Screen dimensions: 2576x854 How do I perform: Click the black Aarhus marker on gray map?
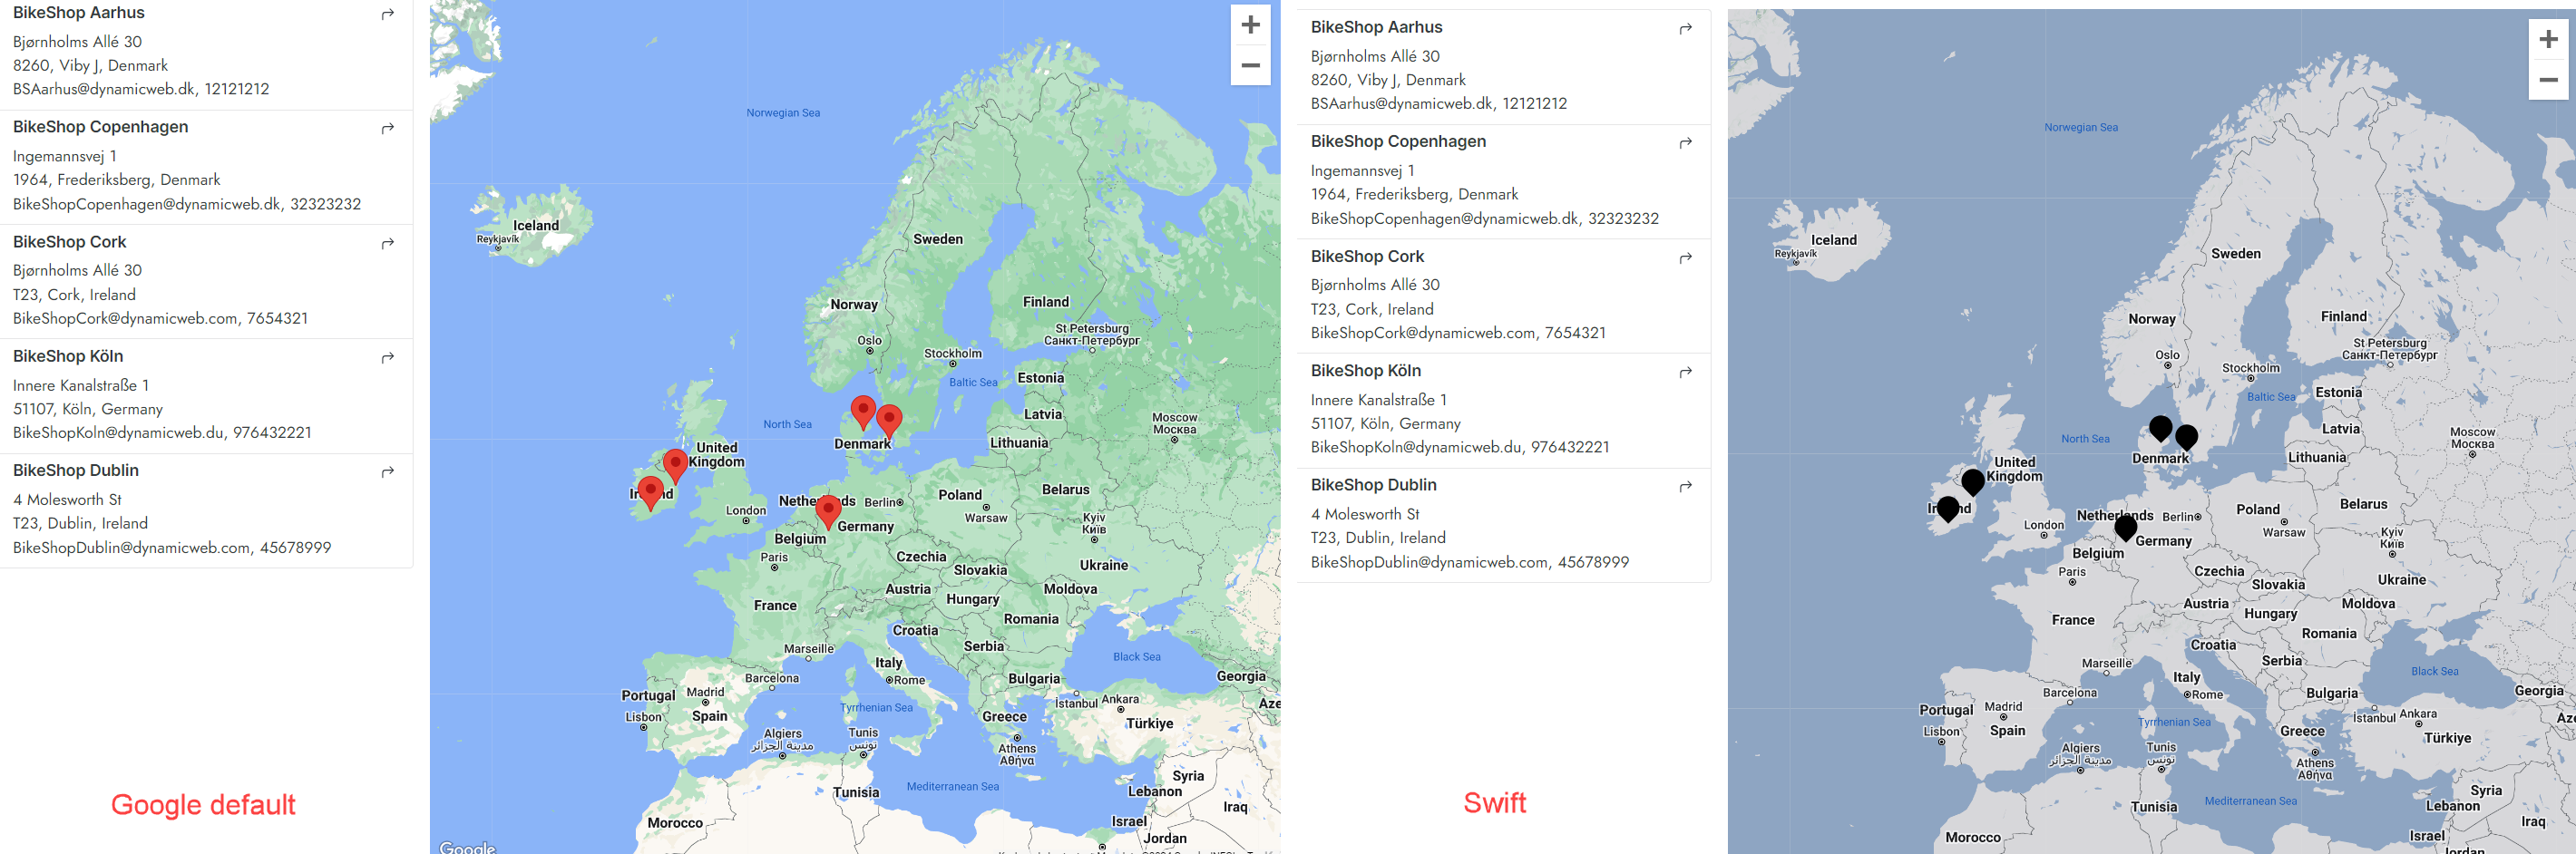tap(2161, 428)
